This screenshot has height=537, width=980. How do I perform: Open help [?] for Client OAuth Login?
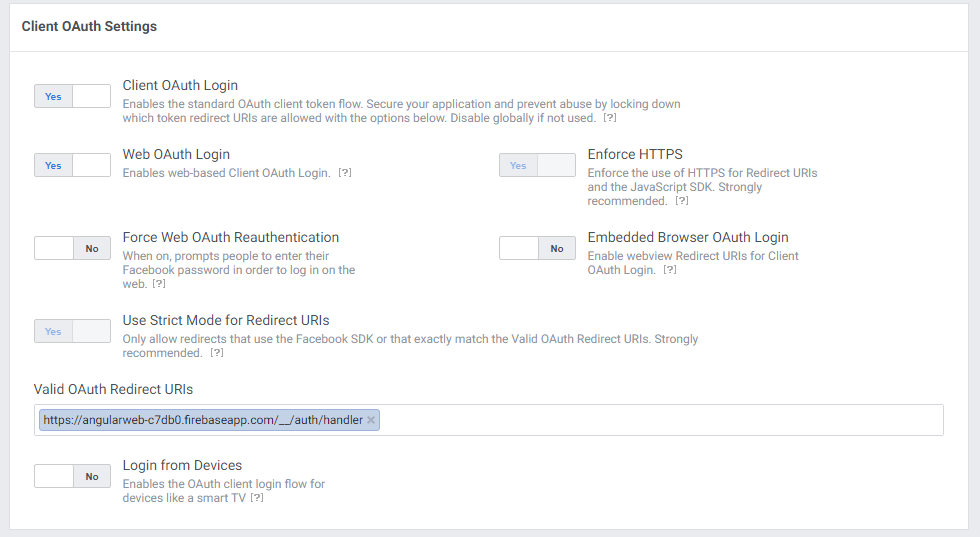coord(610,118)
